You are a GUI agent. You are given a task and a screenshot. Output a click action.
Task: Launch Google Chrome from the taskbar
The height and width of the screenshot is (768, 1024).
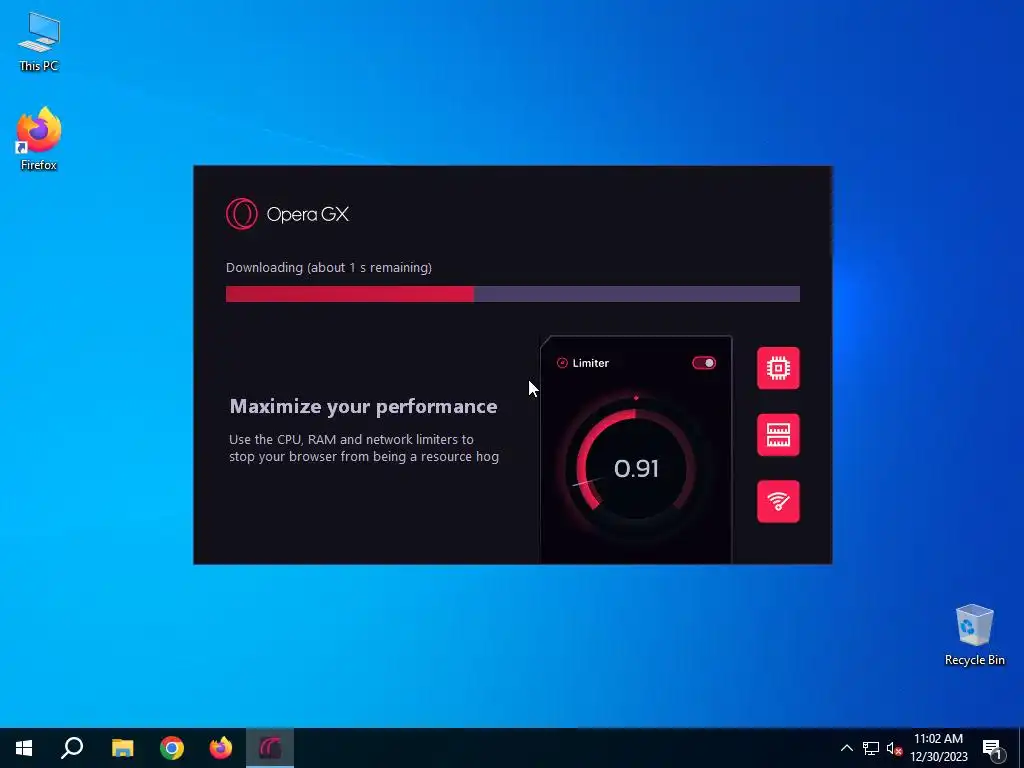coord(172,748)
